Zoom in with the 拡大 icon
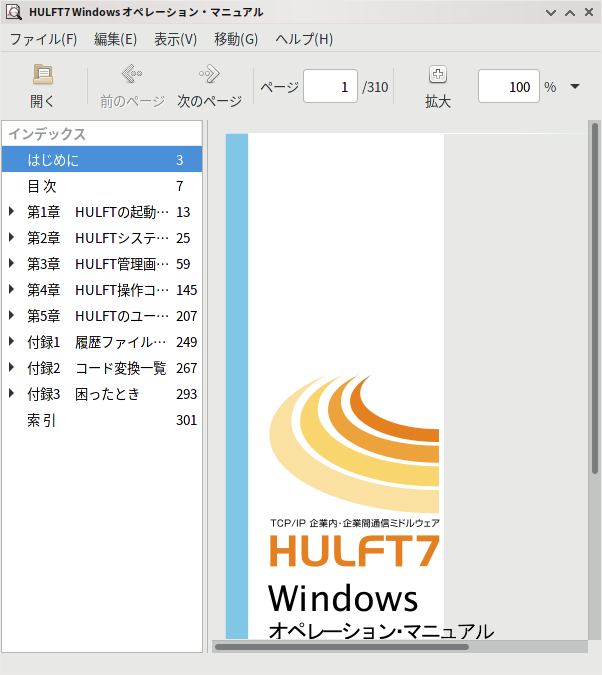This screenshot has height=675, width=602. click(x=438, y=74)
